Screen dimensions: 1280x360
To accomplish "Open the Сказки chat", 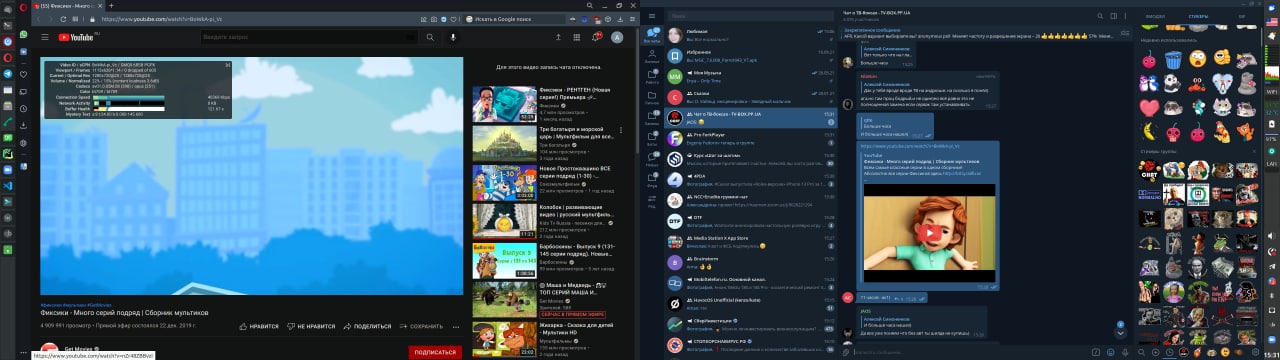I will [751, 96].
